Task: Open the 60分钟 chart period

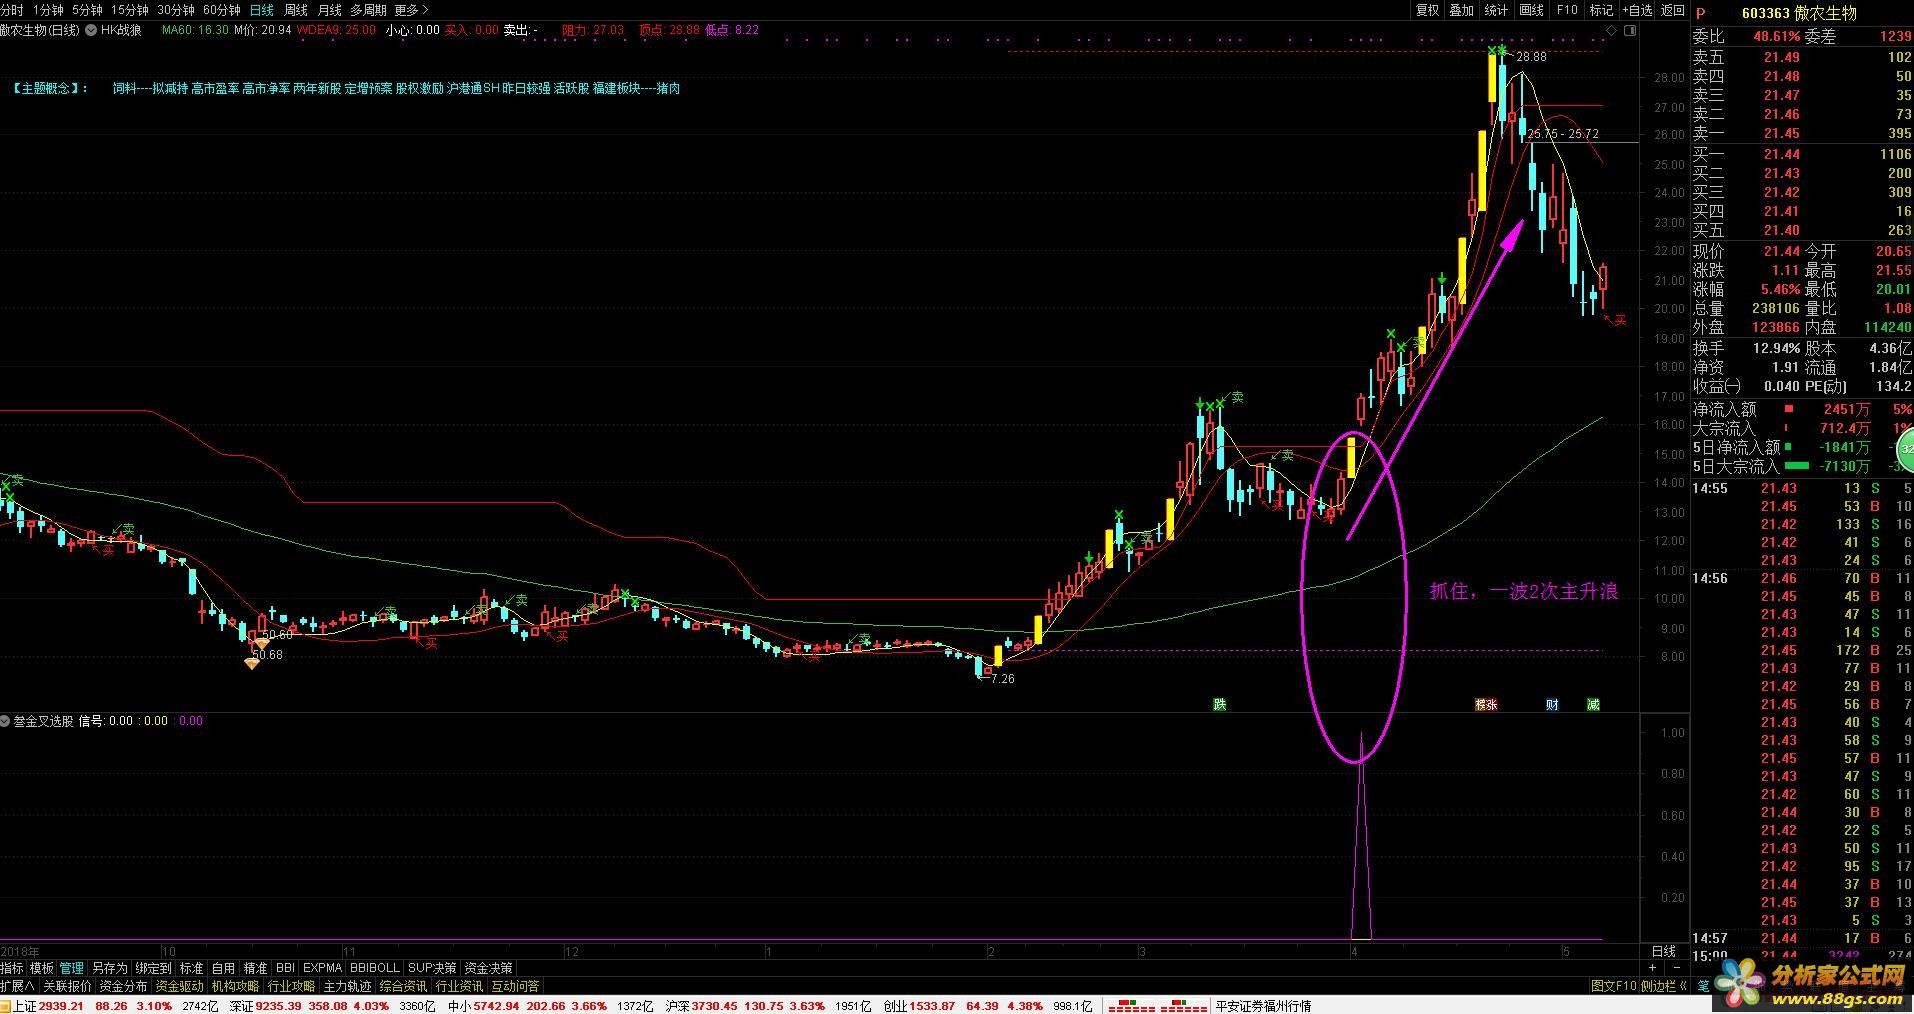Action: pos(221,10)
